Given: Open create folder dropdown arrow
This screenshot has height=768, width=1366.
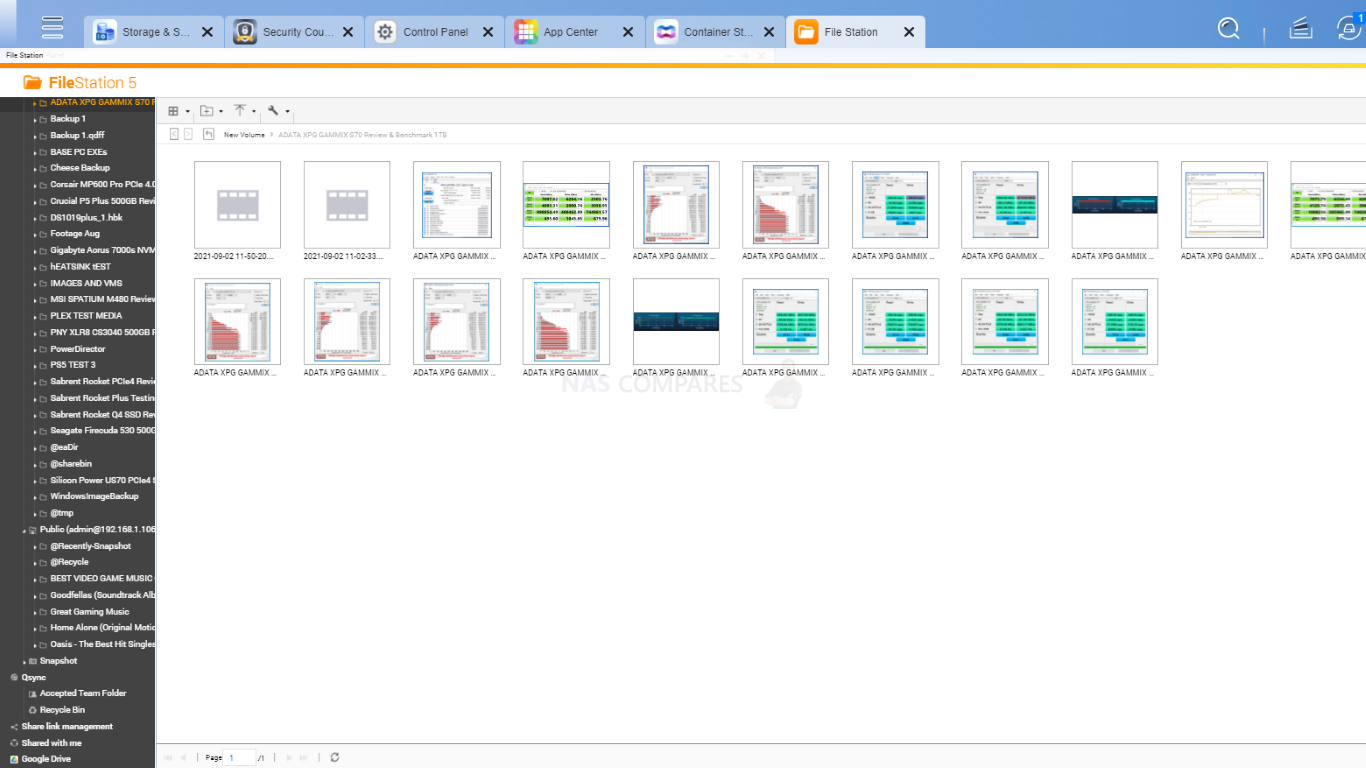Looking at the screenshot, I should pyautogui.click(x=221, y=112).
